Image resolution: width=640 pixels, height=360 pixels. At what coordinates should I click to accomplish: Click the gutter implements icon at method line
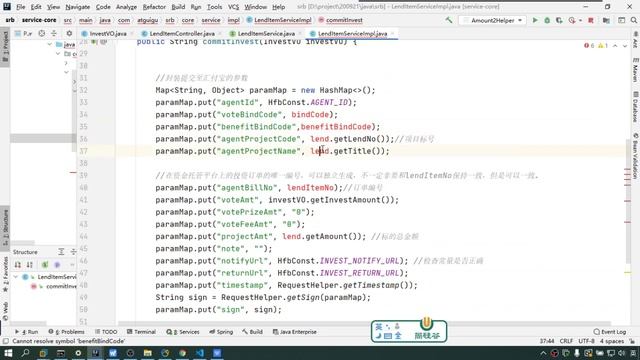tap(94, 42)
